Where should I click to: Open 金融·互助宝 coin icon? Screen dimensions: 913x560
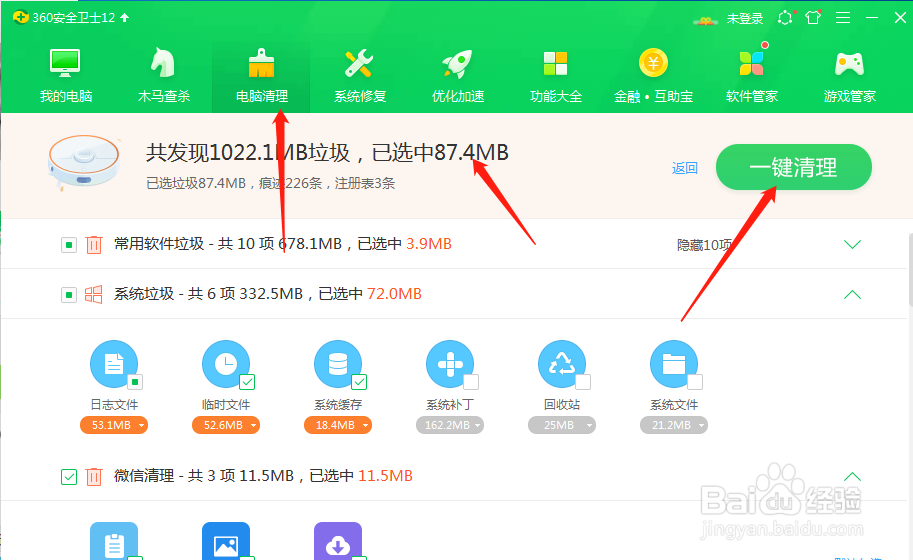point(653,63)
